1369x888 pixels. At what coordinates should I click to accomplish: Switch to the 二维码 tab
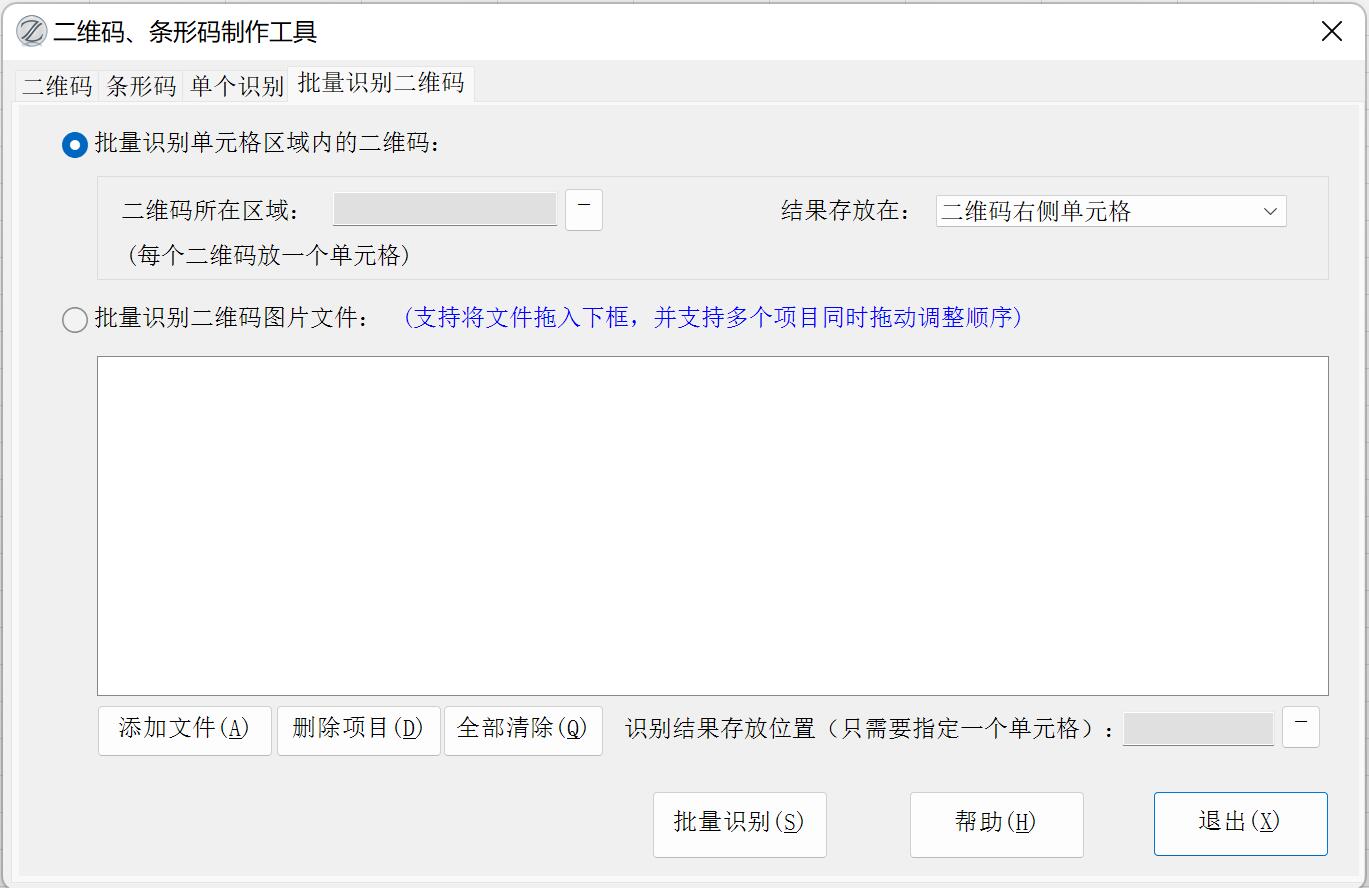57,86
